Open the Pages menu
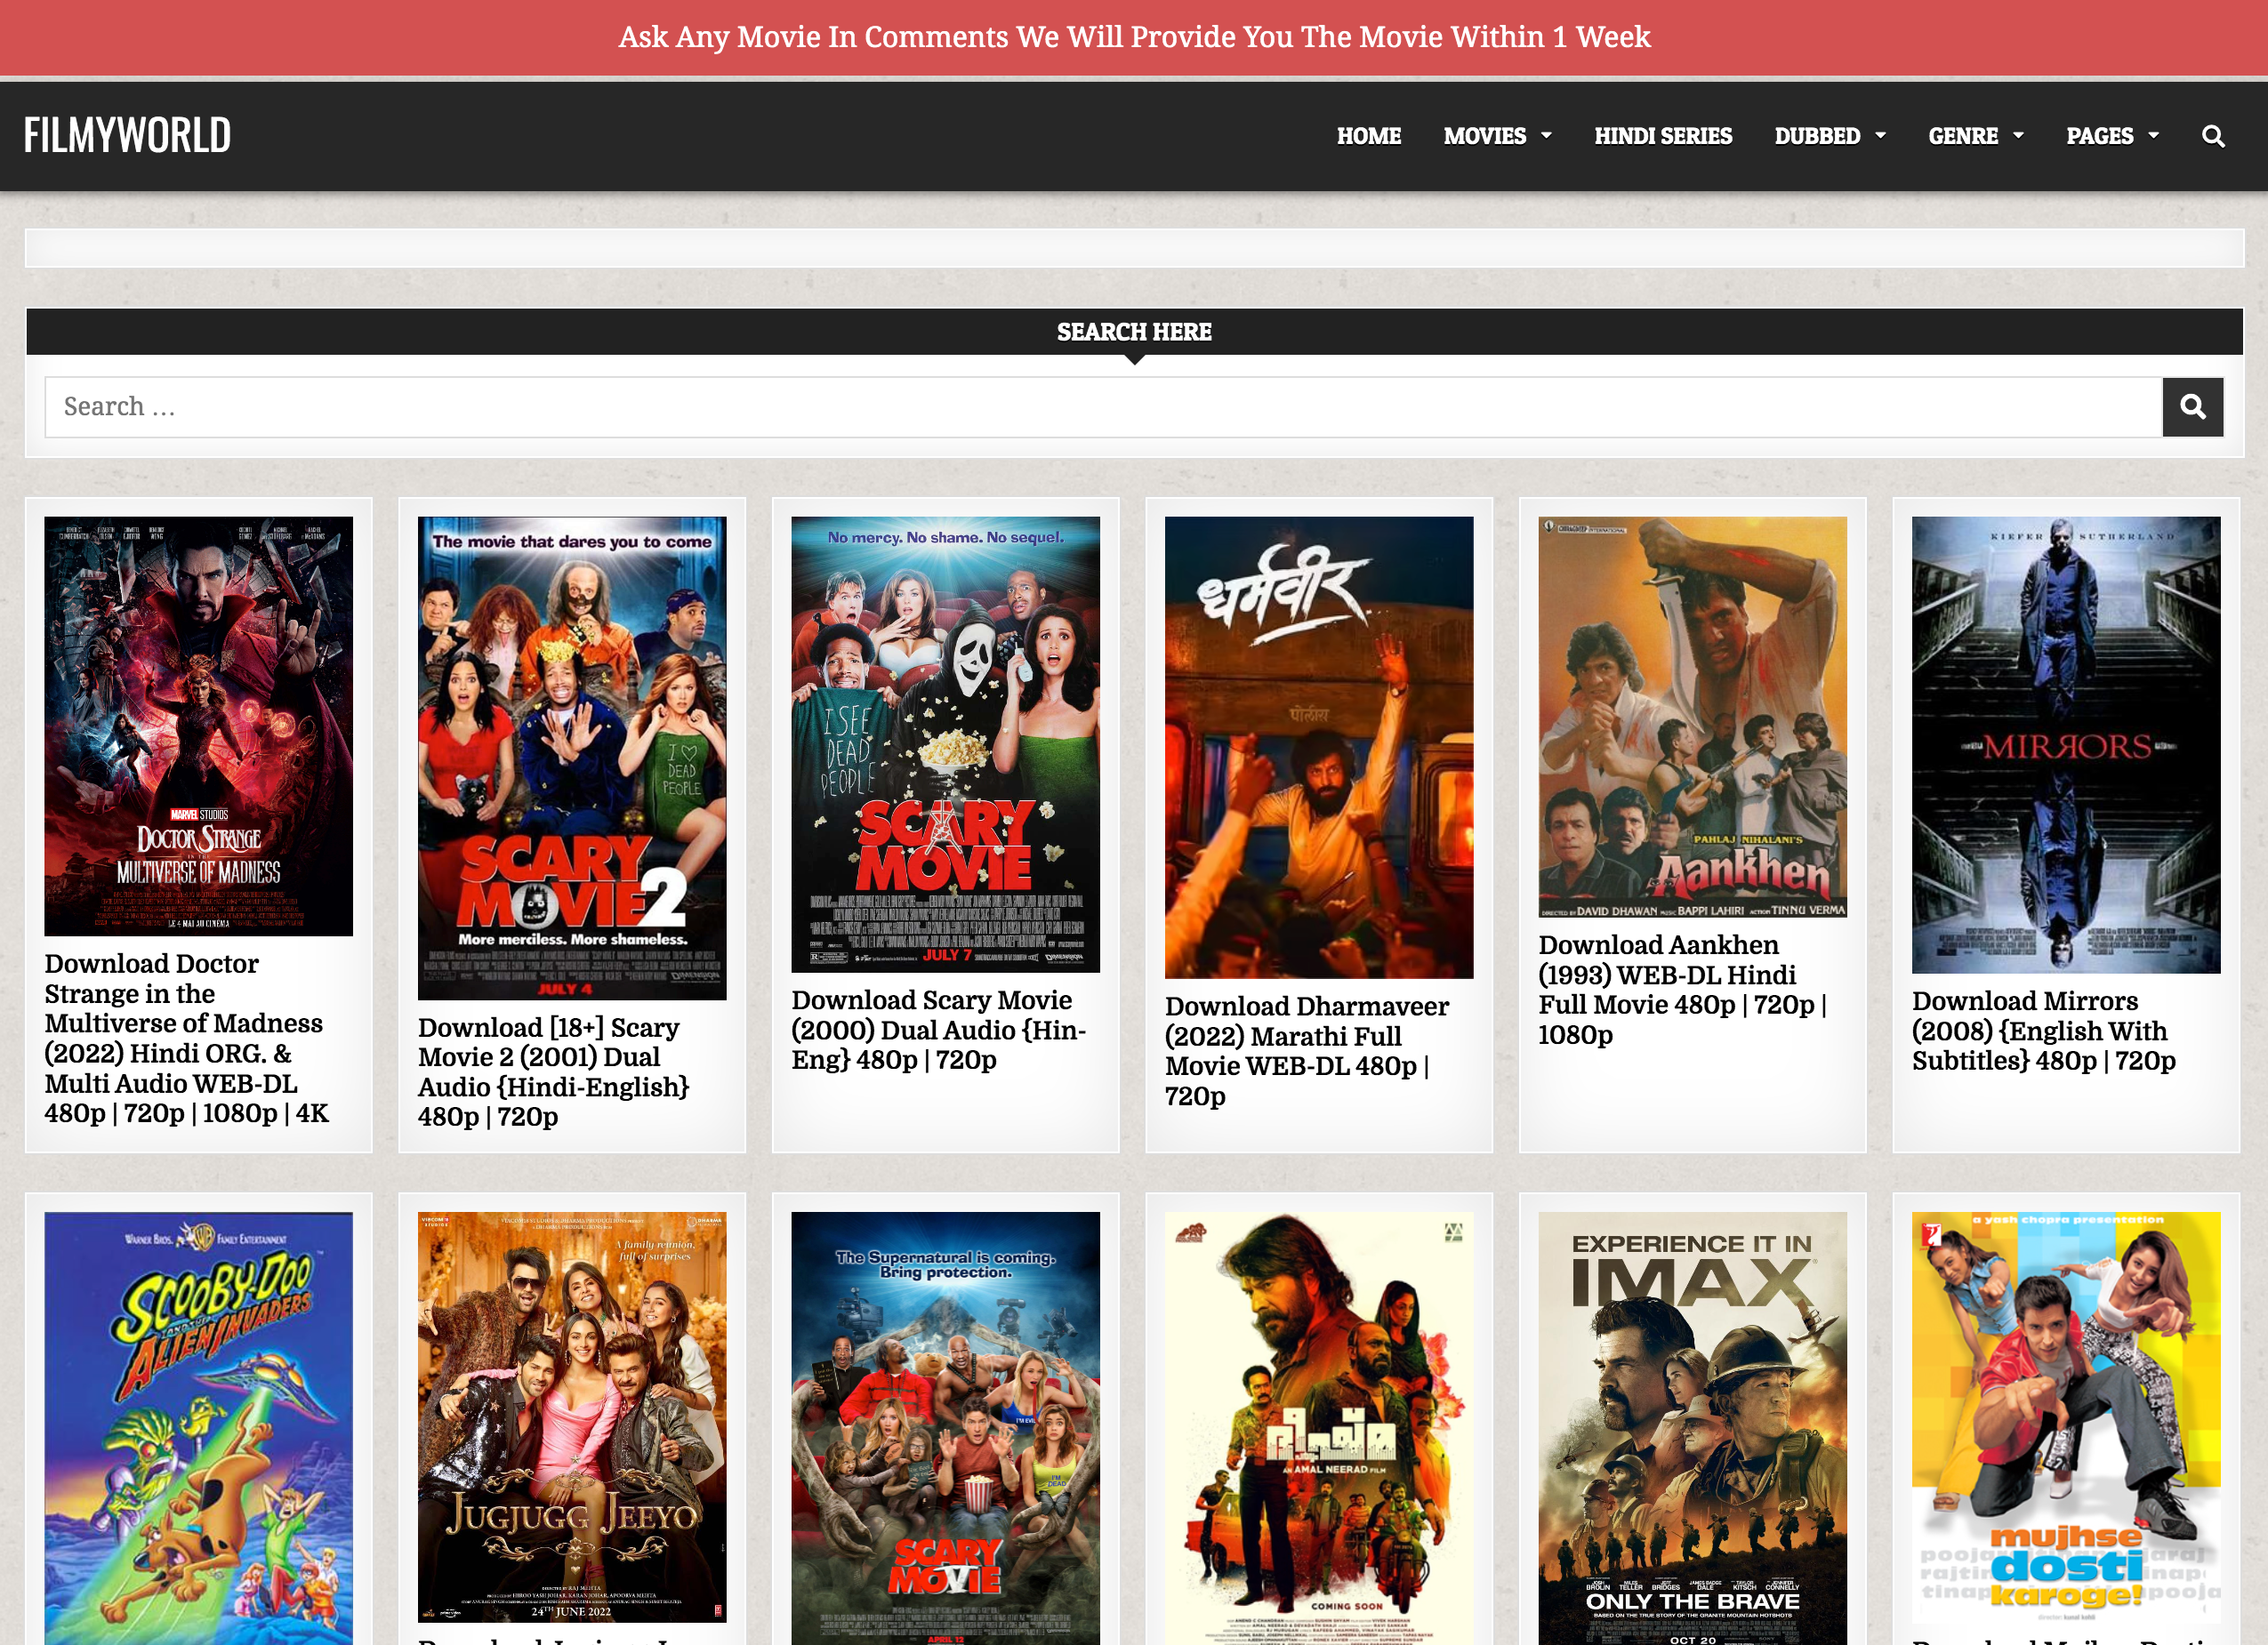This screenshot has width=2268, height=1645. 2099,136
